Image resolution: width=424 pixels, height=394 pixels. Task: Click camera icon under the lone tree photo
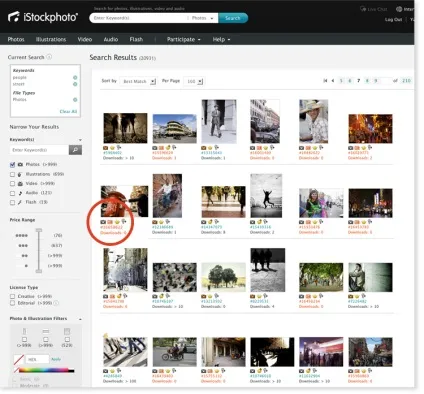[x=204, y=296]
